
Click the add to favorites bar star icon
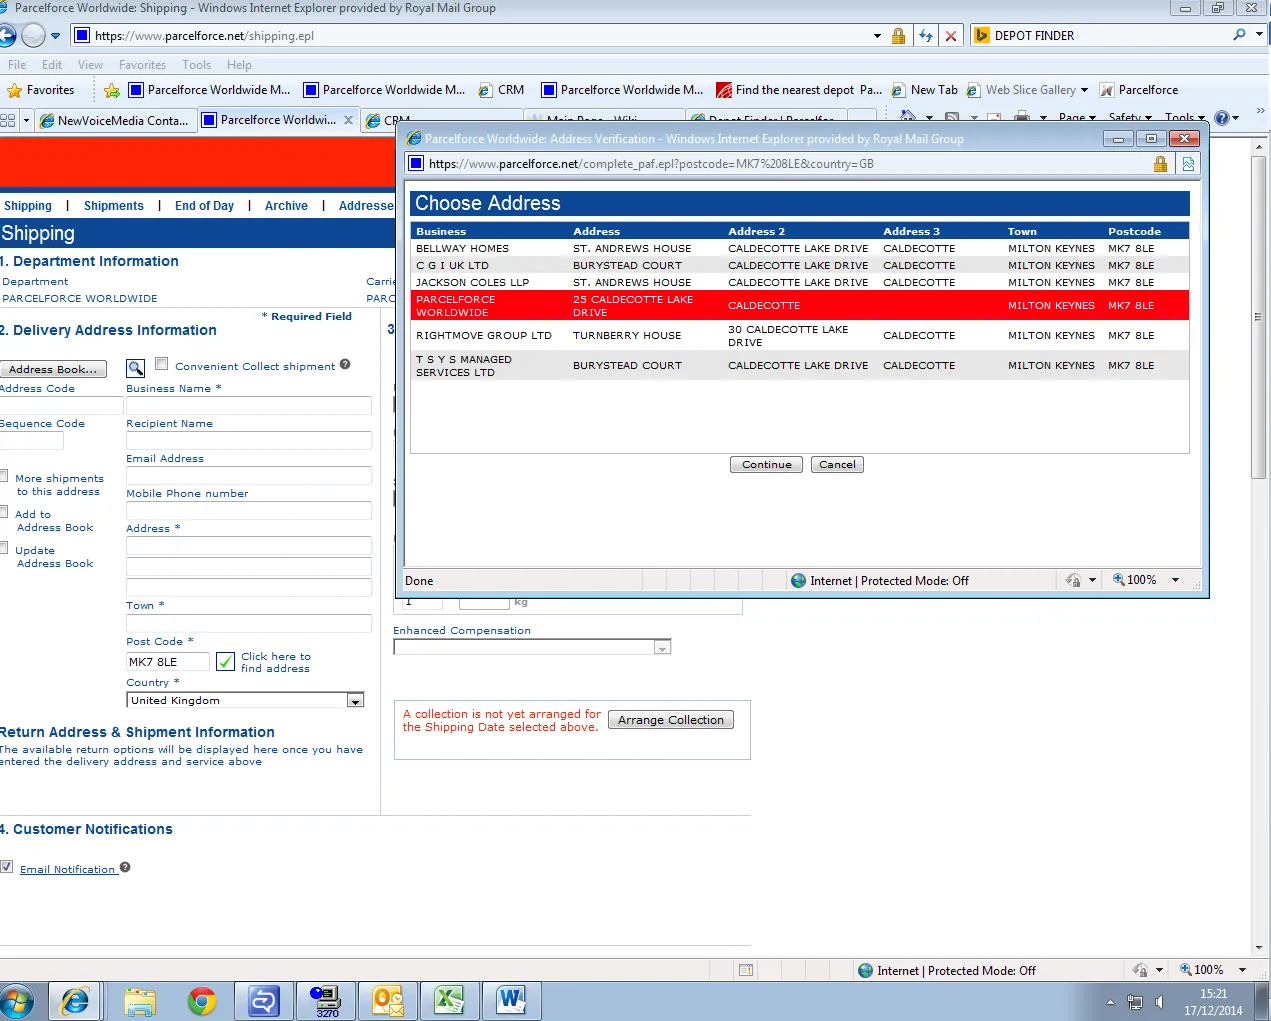[x=112, y=90]
